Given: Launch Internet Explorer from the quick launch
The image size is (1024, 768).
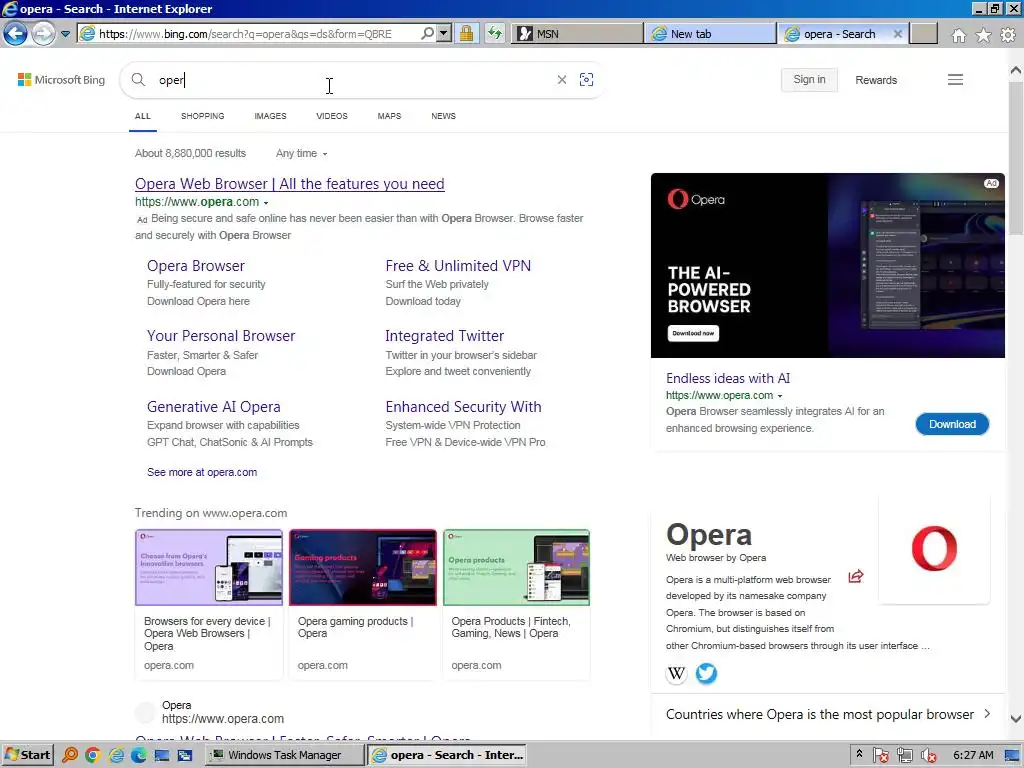Looking at the screenshot, I should tap(116, 756).
